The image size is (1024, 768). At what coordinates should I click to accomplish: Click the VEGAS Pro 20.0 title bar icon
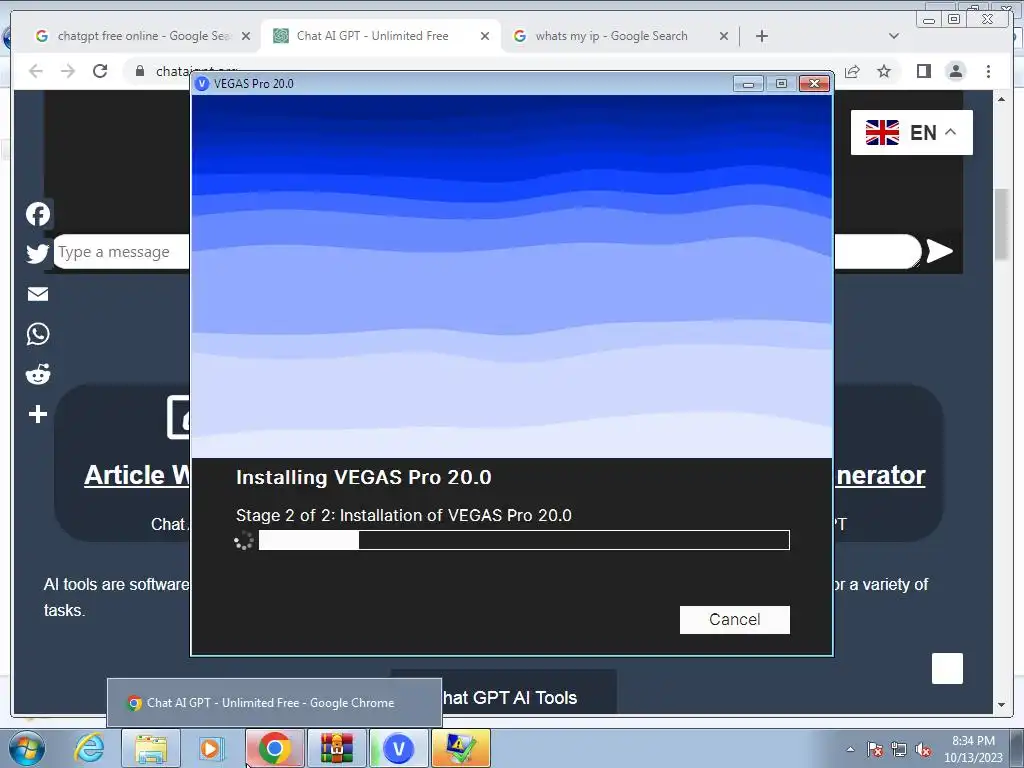(x=202, y=84)
